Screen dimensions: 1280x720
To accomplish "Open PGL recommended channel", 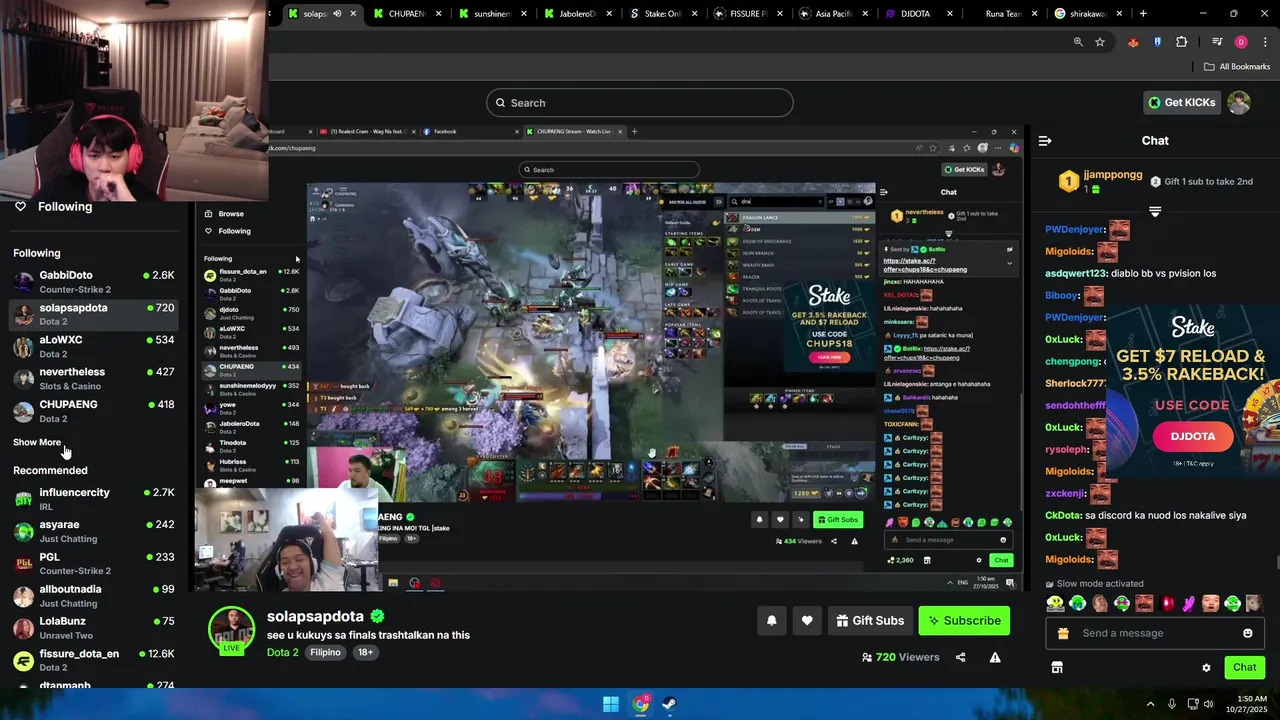I will coord(94,563).
